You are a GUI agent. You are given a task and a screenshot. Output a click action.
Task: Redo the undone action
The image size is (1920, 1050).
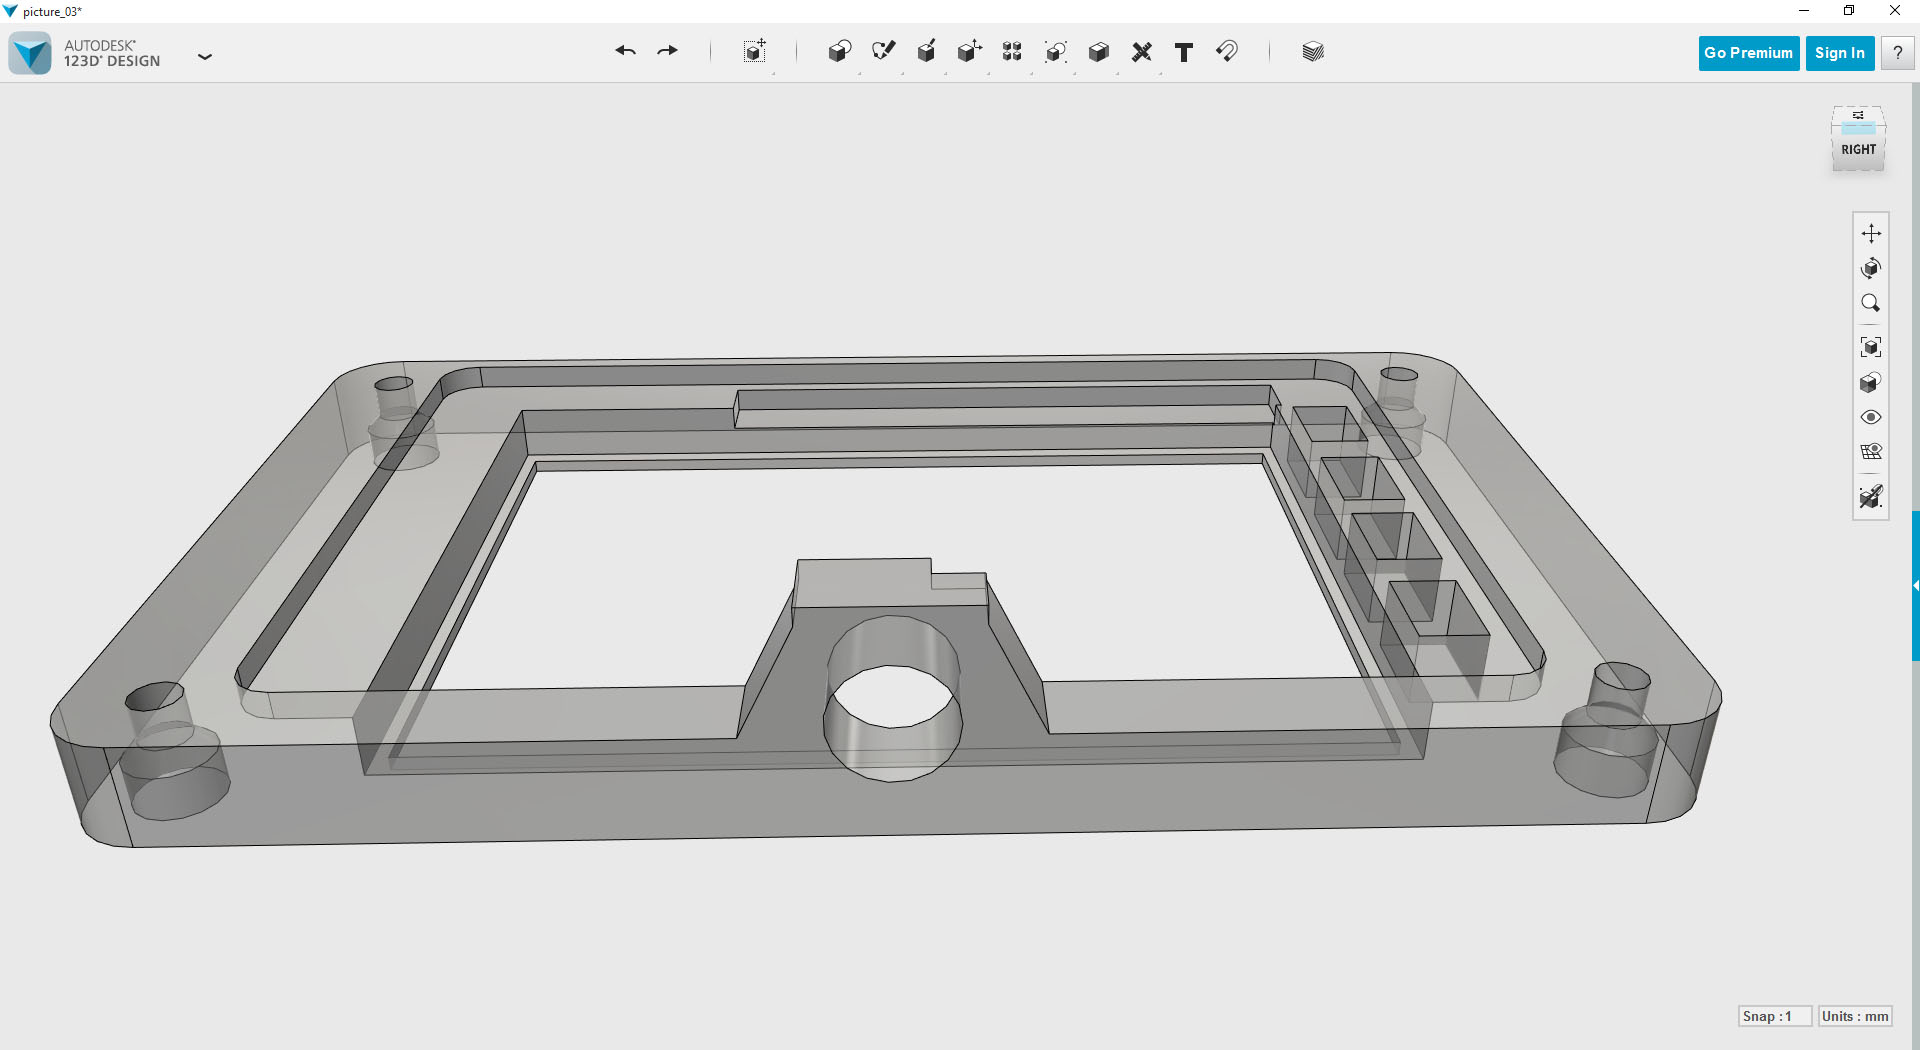[668, 51]
